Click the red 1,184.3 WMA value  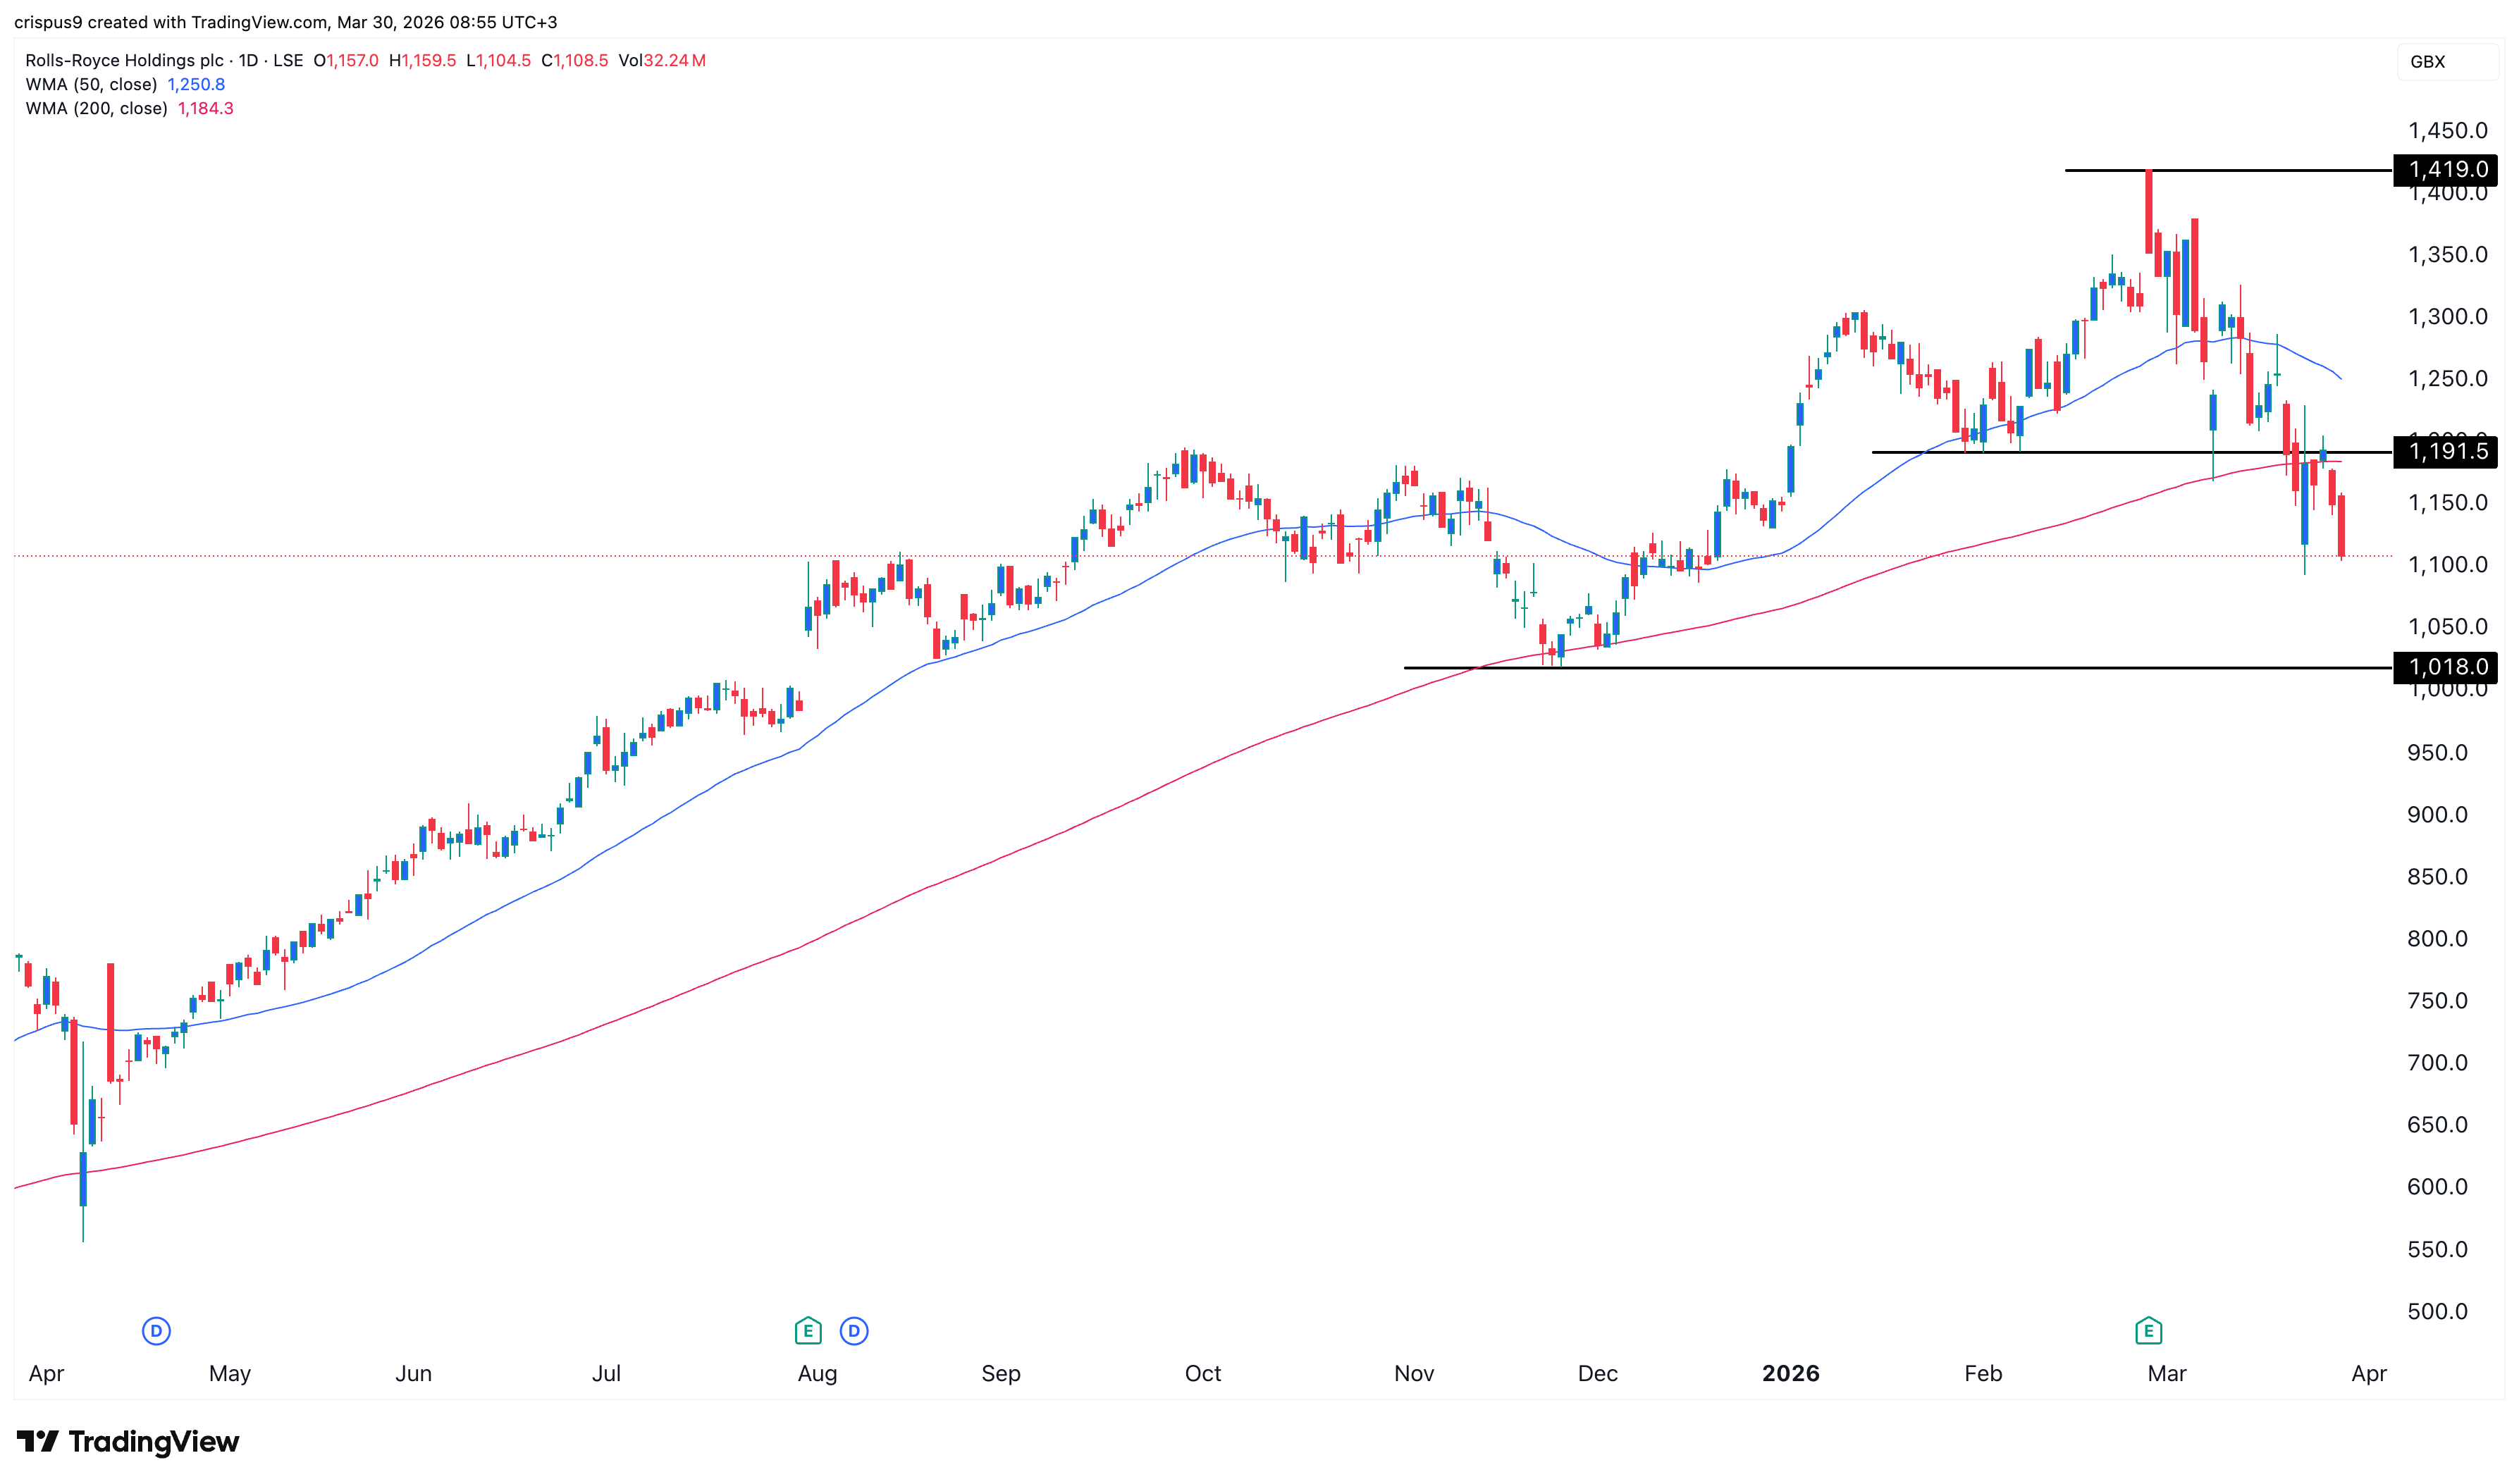point(206,108)
